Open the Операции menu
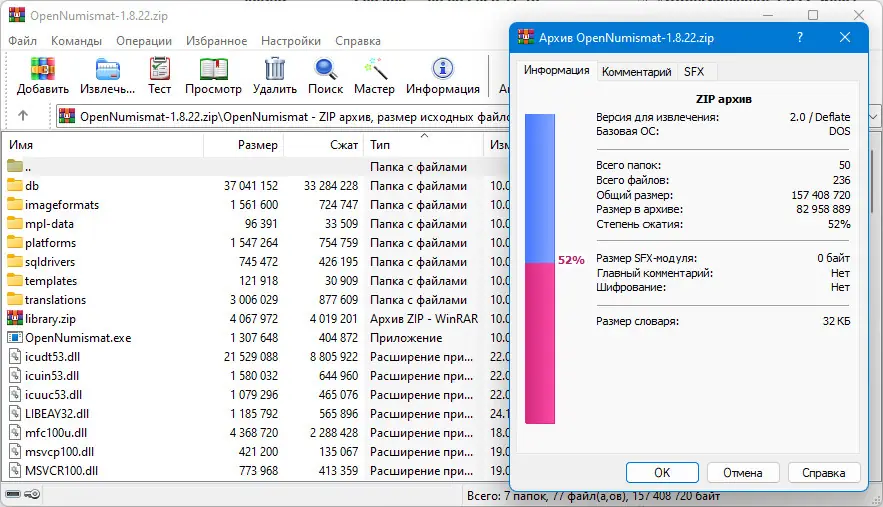This screenshot has height=507, width=883. 144,41
